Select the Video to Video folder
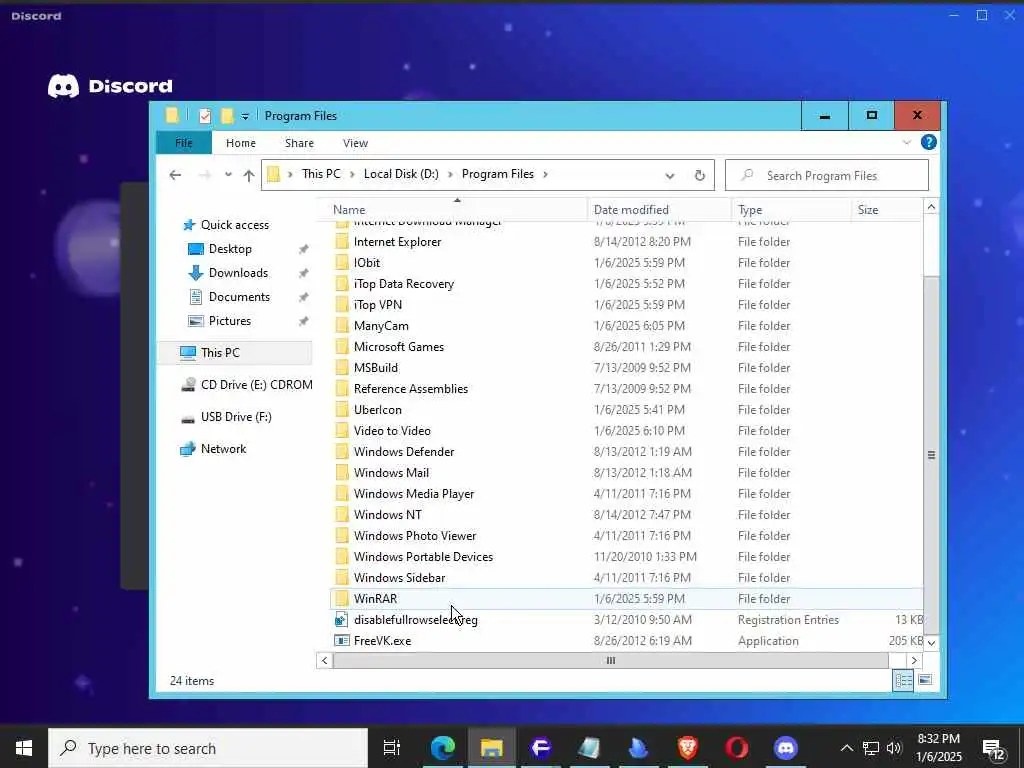The image size is (1024, 768). click(392, 431)
